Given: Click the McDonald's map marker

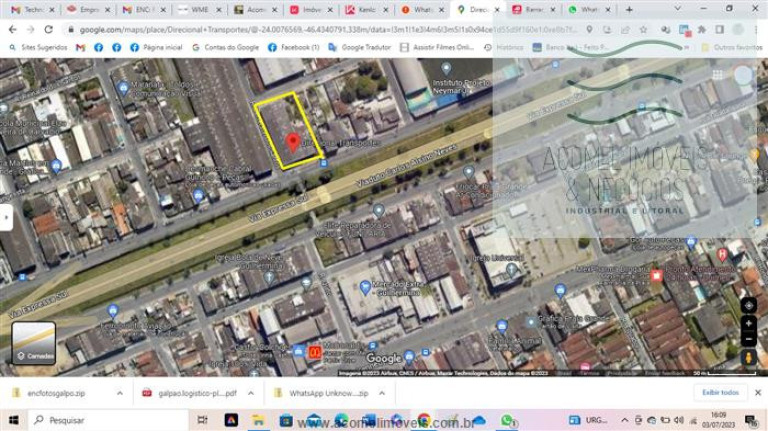Looking at the screenshot, I should pyautogui.click(x=314, y=352).
